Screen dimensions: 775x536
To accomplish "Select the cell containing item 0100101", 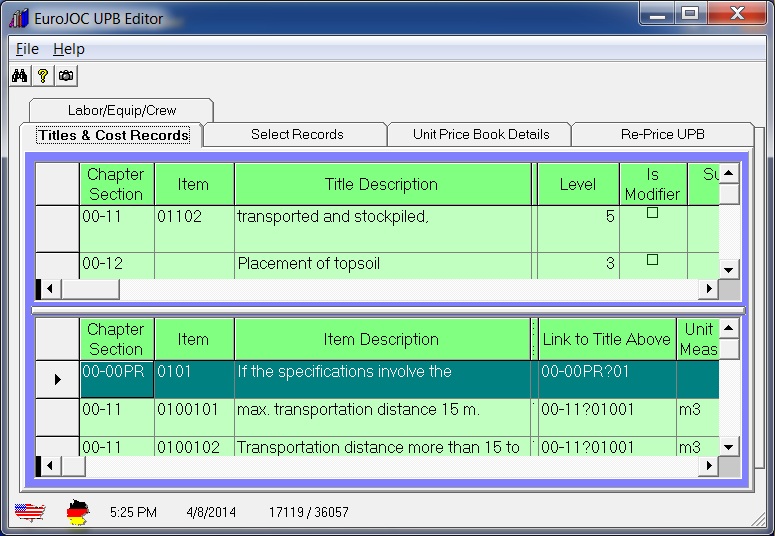I will pyautogui.click(x=193, y=410).
